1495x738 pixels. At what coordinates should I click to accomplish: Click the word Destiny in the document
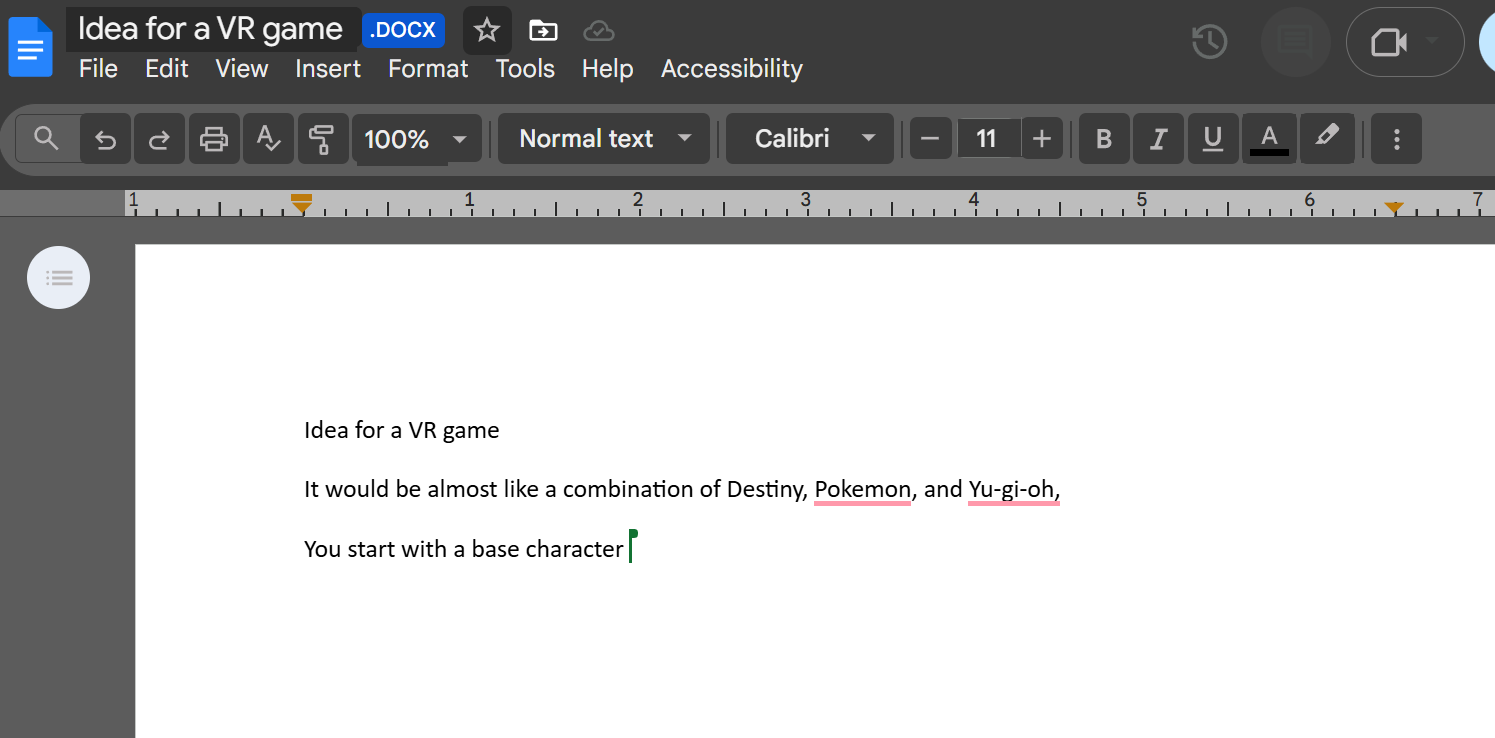pos(767,490)
